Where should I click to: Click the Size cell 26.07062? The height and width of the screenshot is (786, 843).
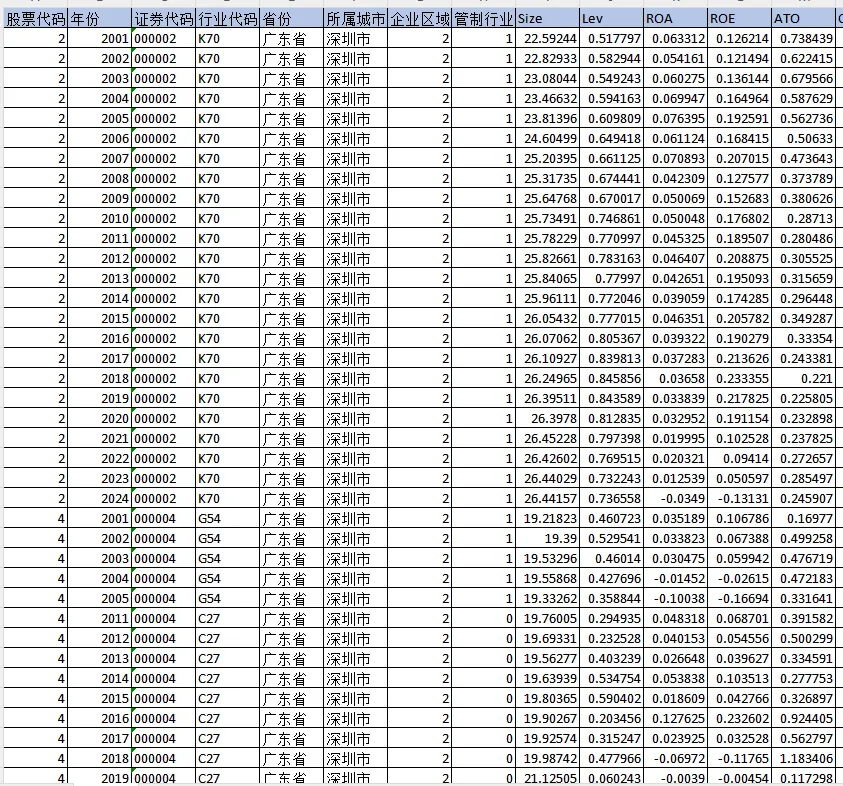(547, 338)
